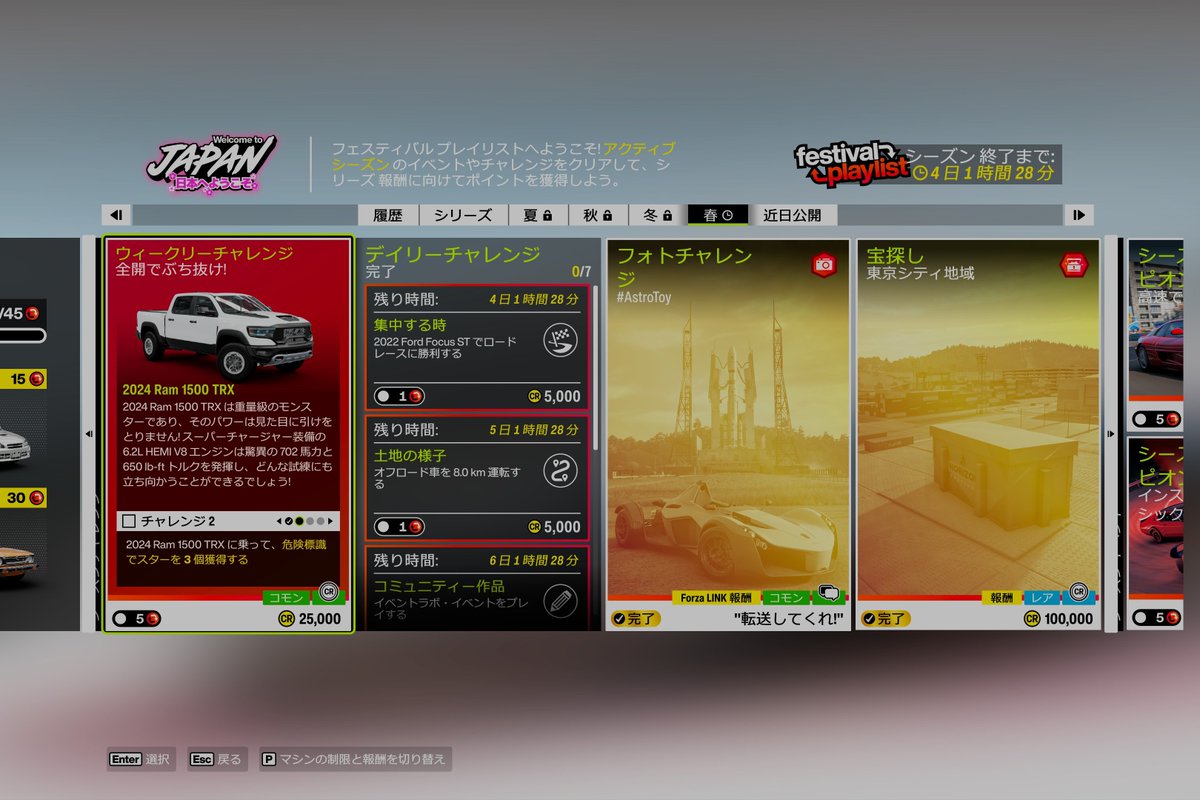
Task: Select the current chapter dot in the チャレンジ pager
Action: click(x=299, y=521)
